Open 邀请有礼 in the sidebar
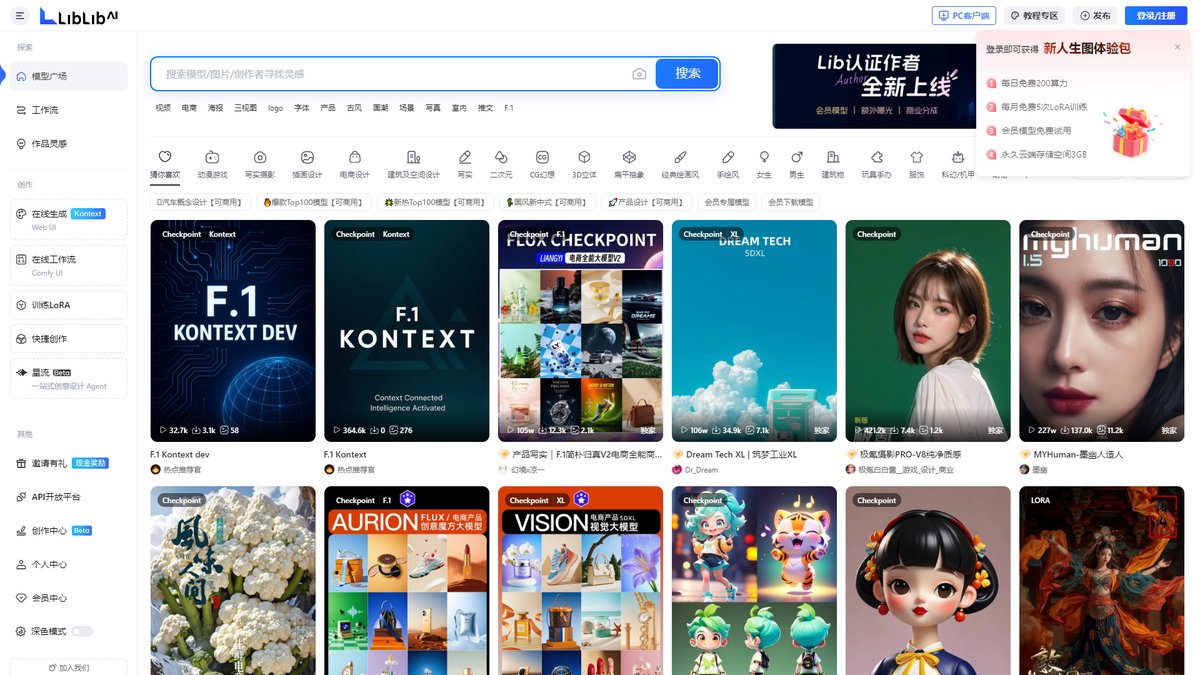Screen dimensions: 1200x675 click(x=69, y=463)
